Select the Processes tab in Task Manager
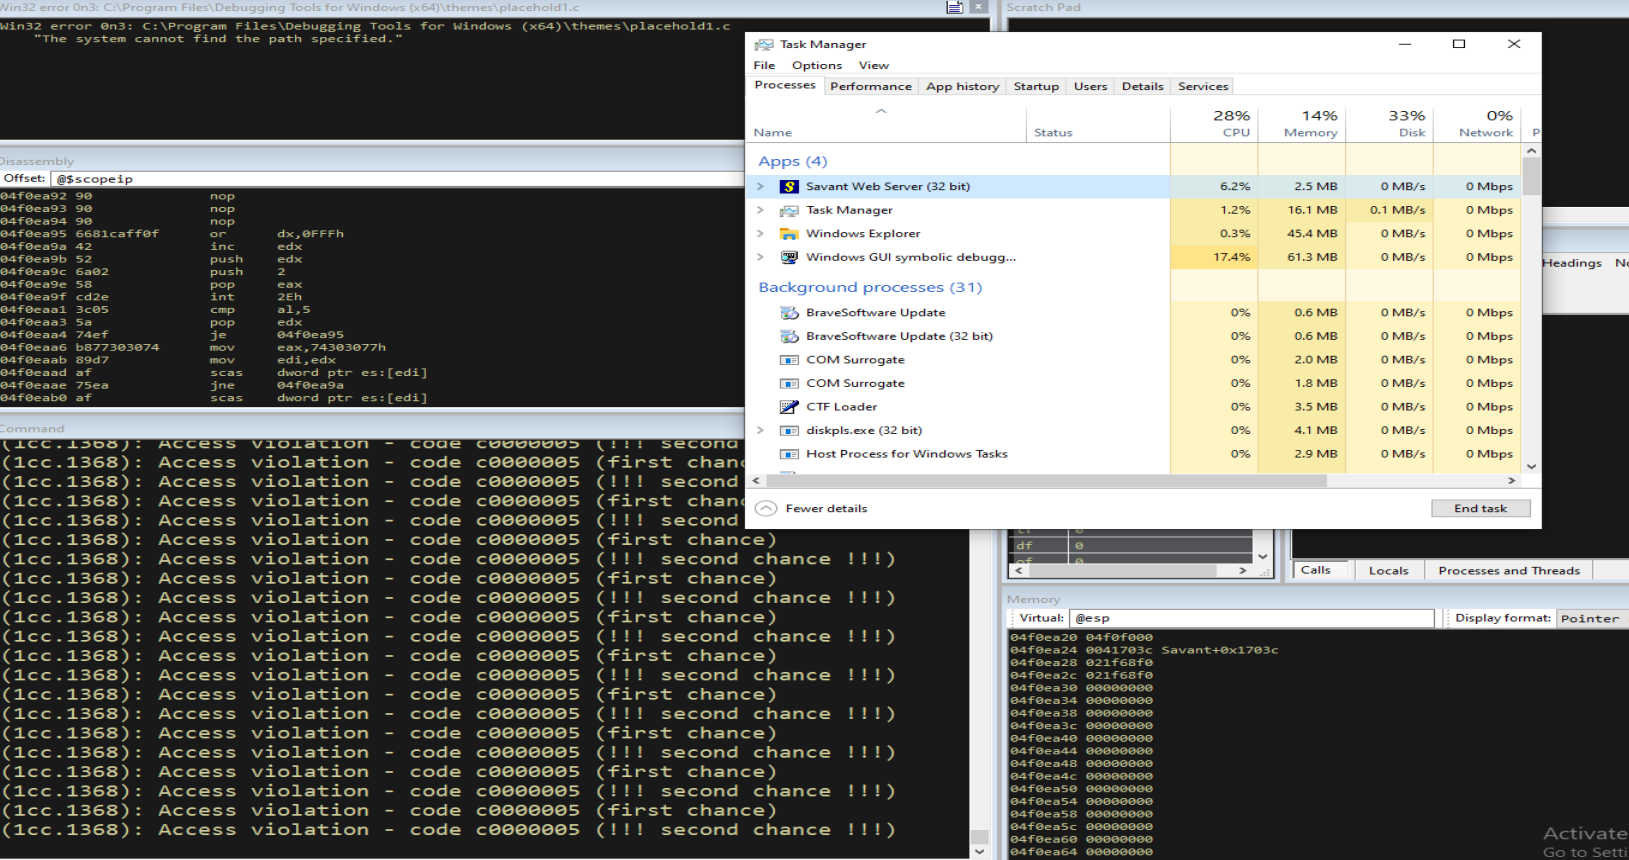 tap(785, 85)
